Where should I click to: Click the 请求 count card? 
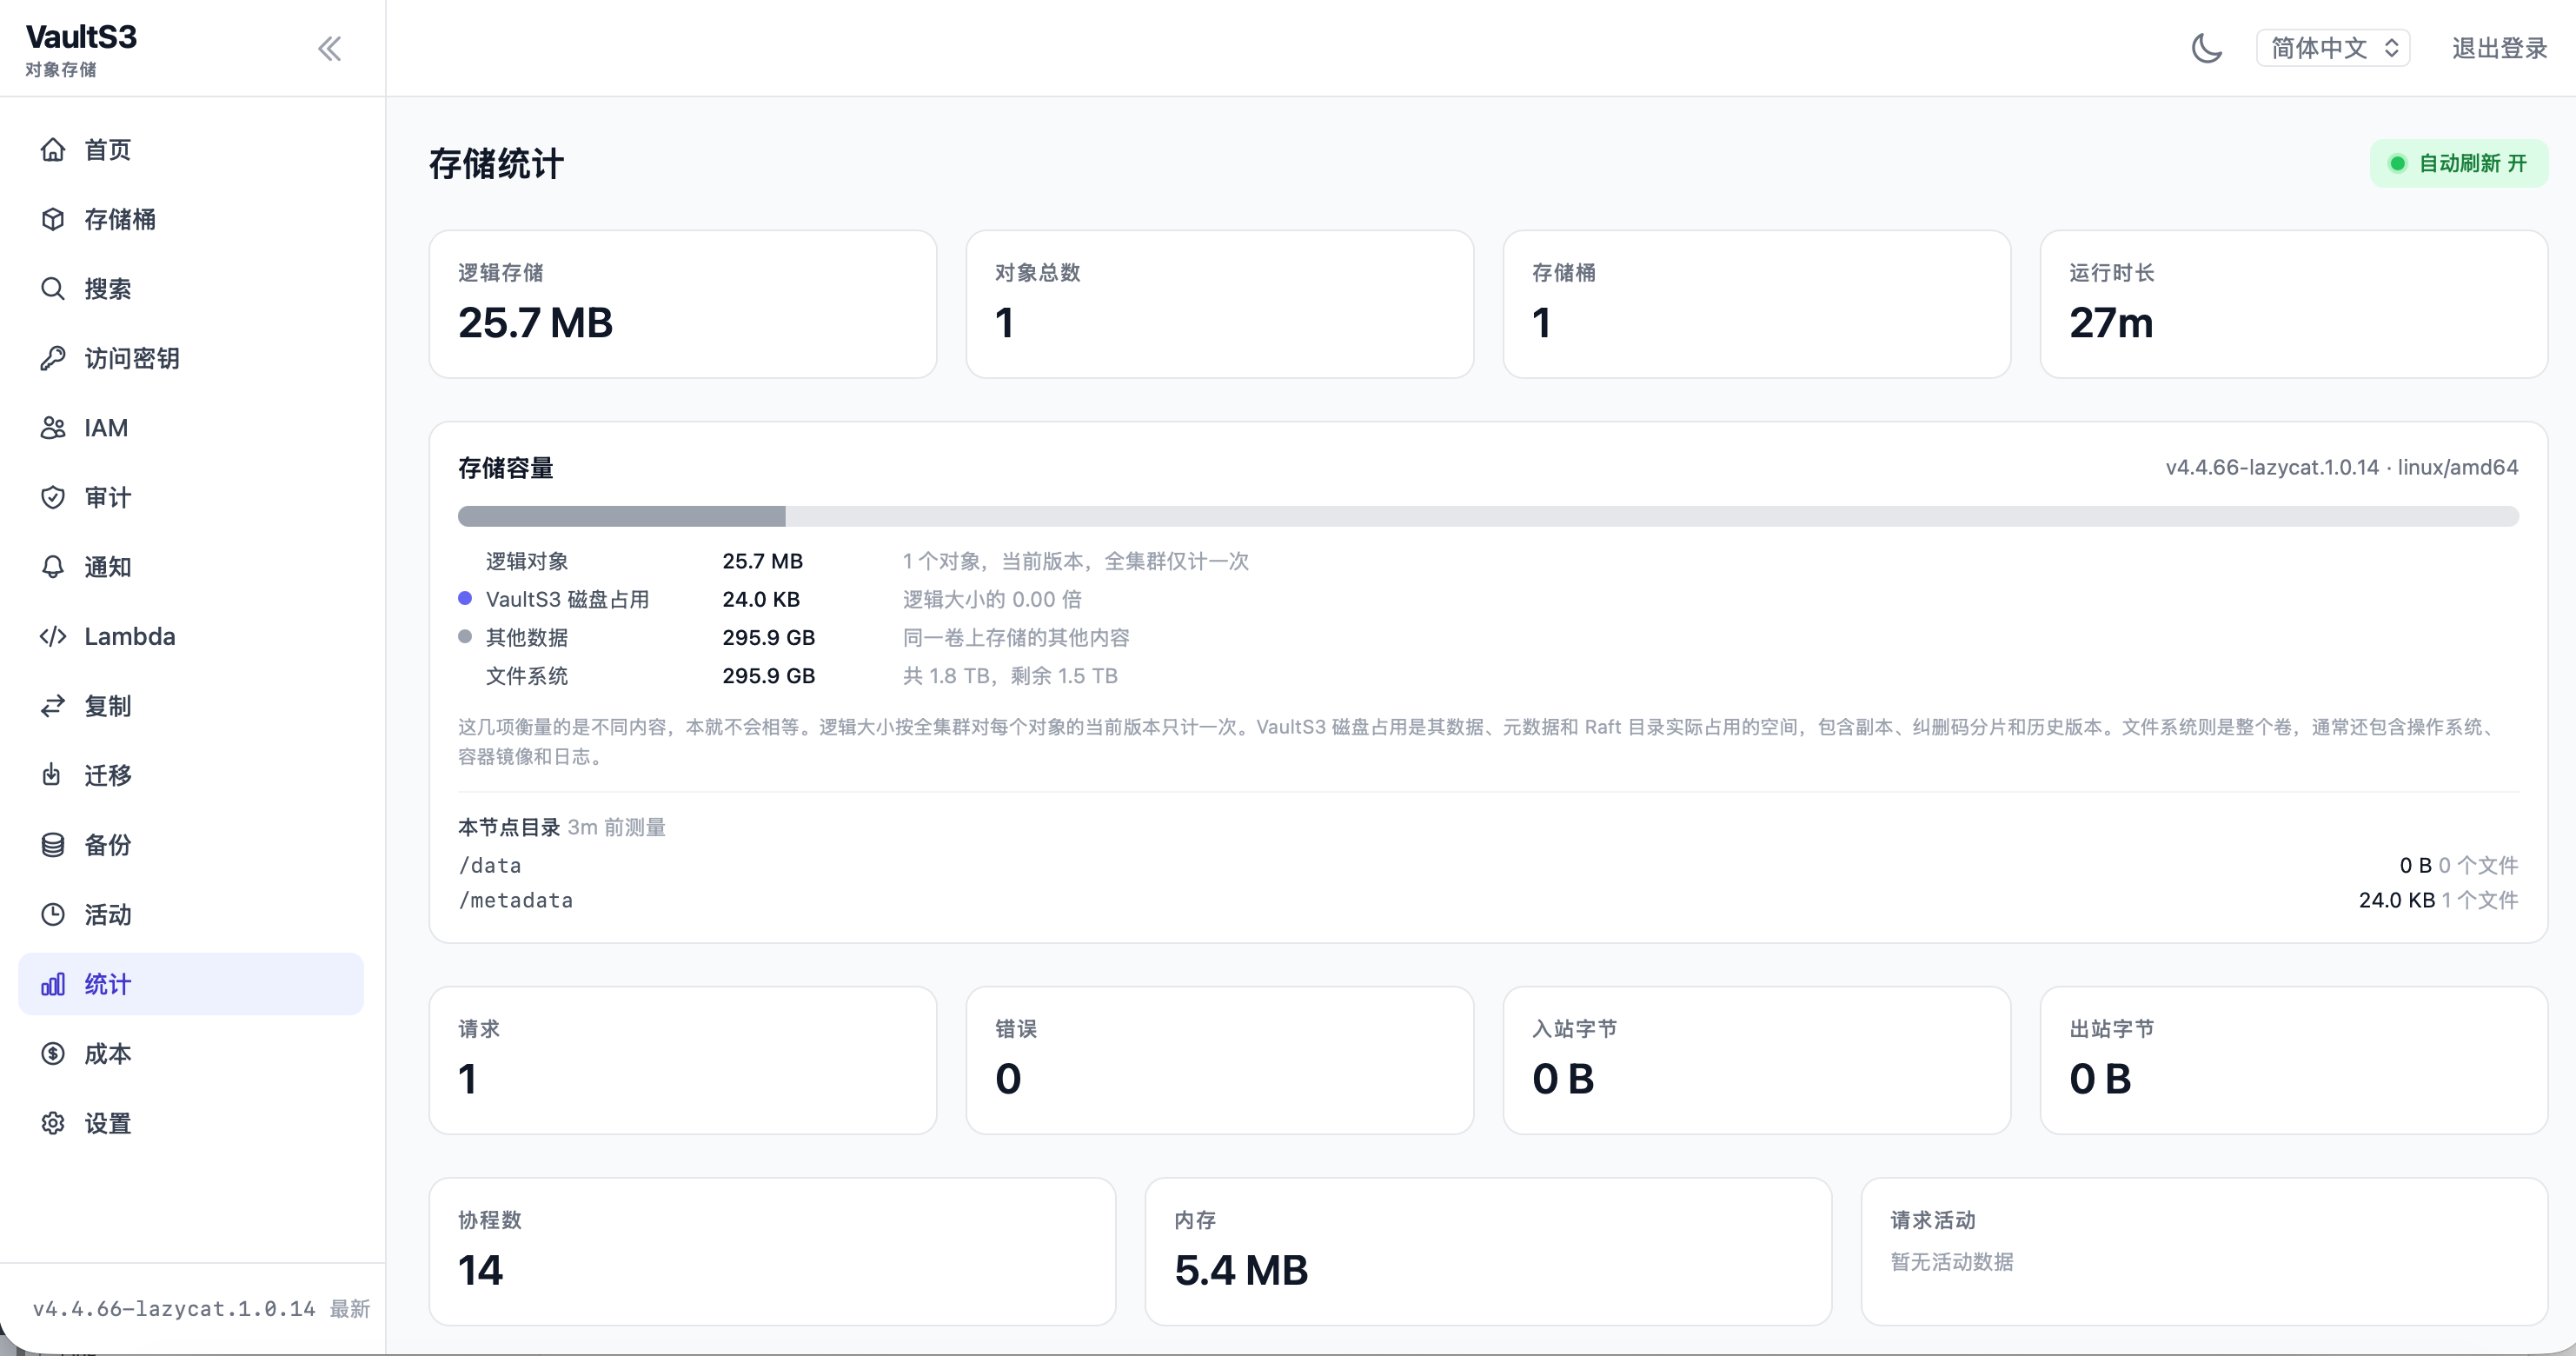pyautogui.click(x=683, y=1060)
